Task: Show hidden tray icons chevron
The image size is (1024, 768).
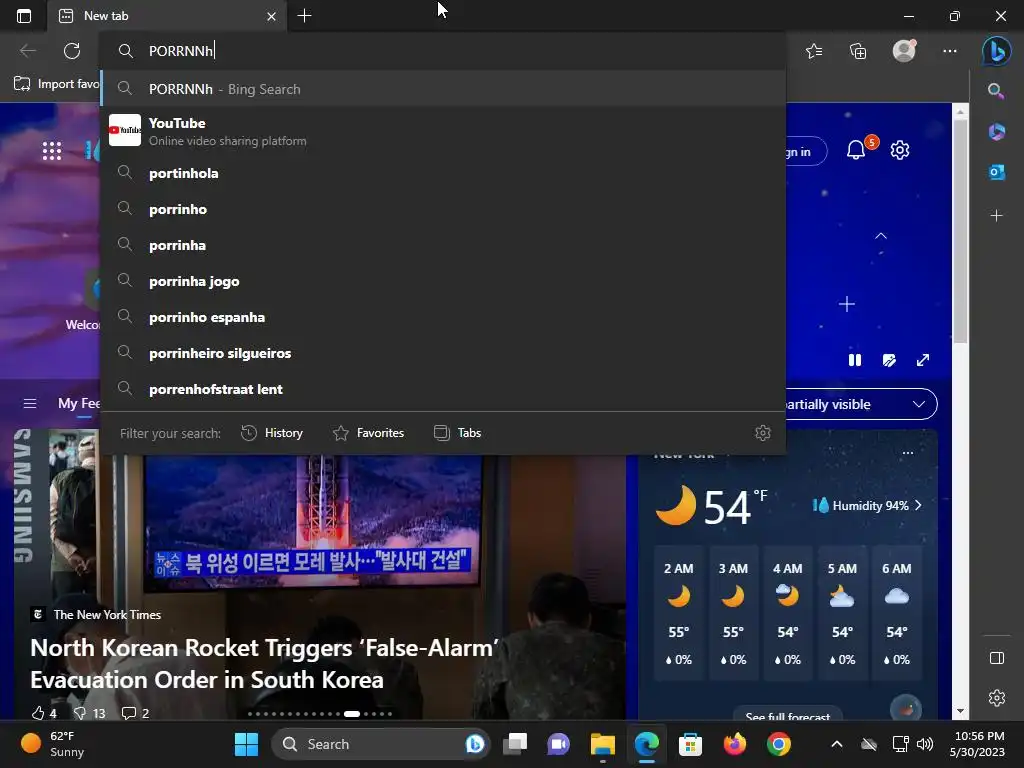Action: [x=837, y=744]
